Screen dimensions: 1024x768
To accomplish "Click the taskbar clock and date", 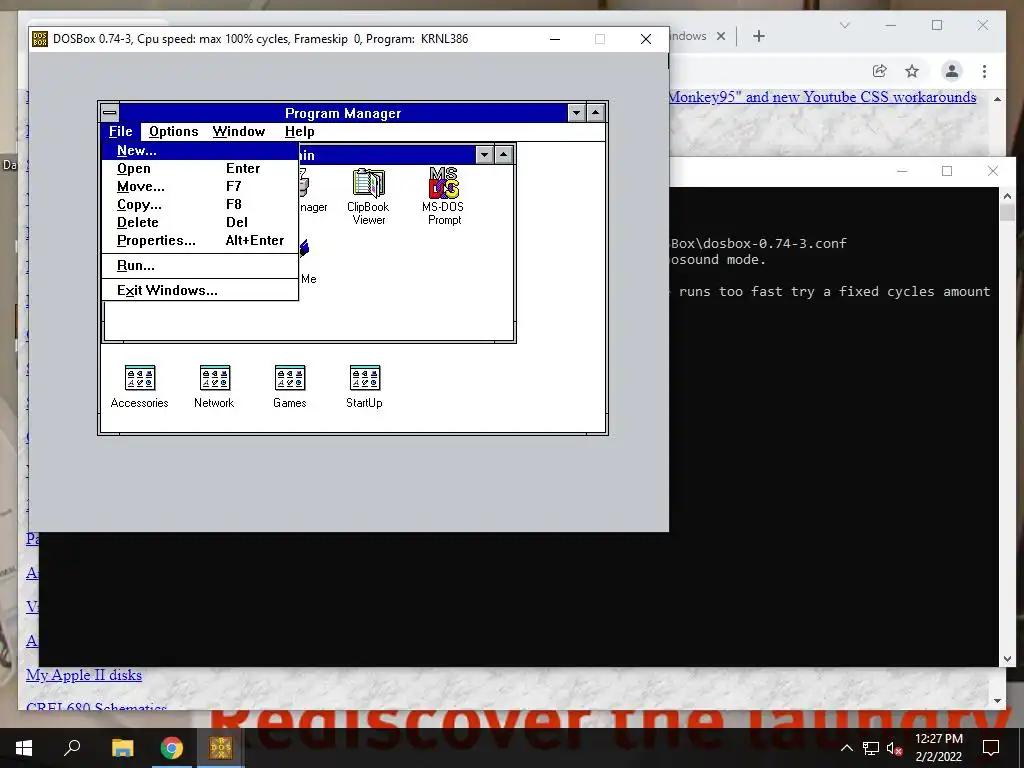I will (x=938, y=748).
